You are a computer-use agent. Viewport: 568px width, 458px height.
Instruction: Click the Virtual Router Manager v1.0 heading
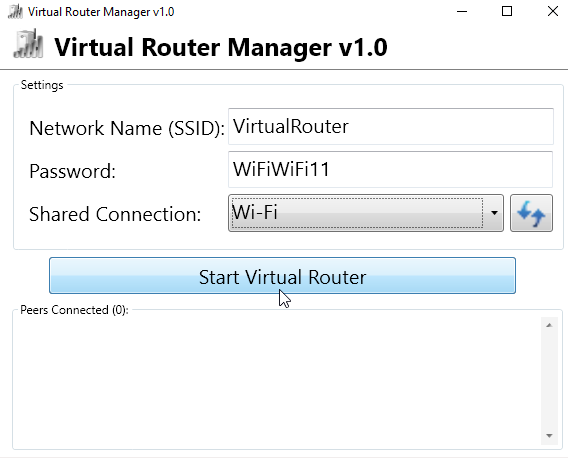[221, 47]
